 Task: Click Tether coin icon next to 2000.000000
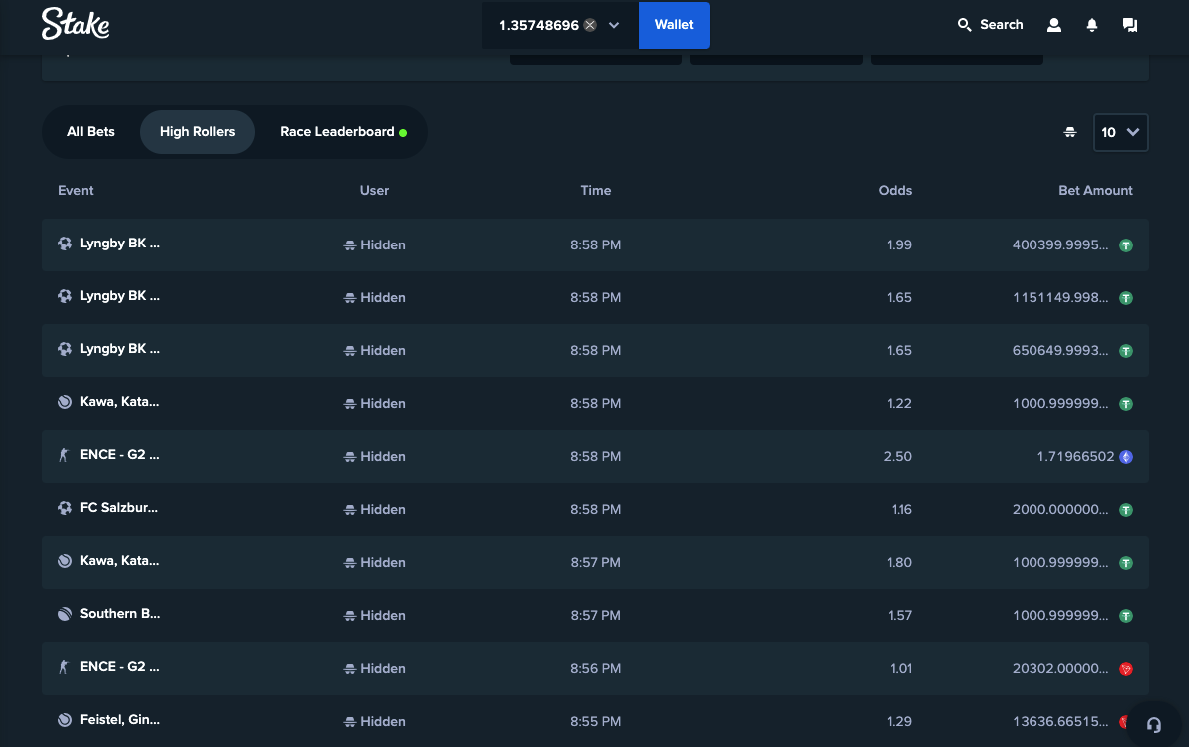click(x=1126, y=510)
